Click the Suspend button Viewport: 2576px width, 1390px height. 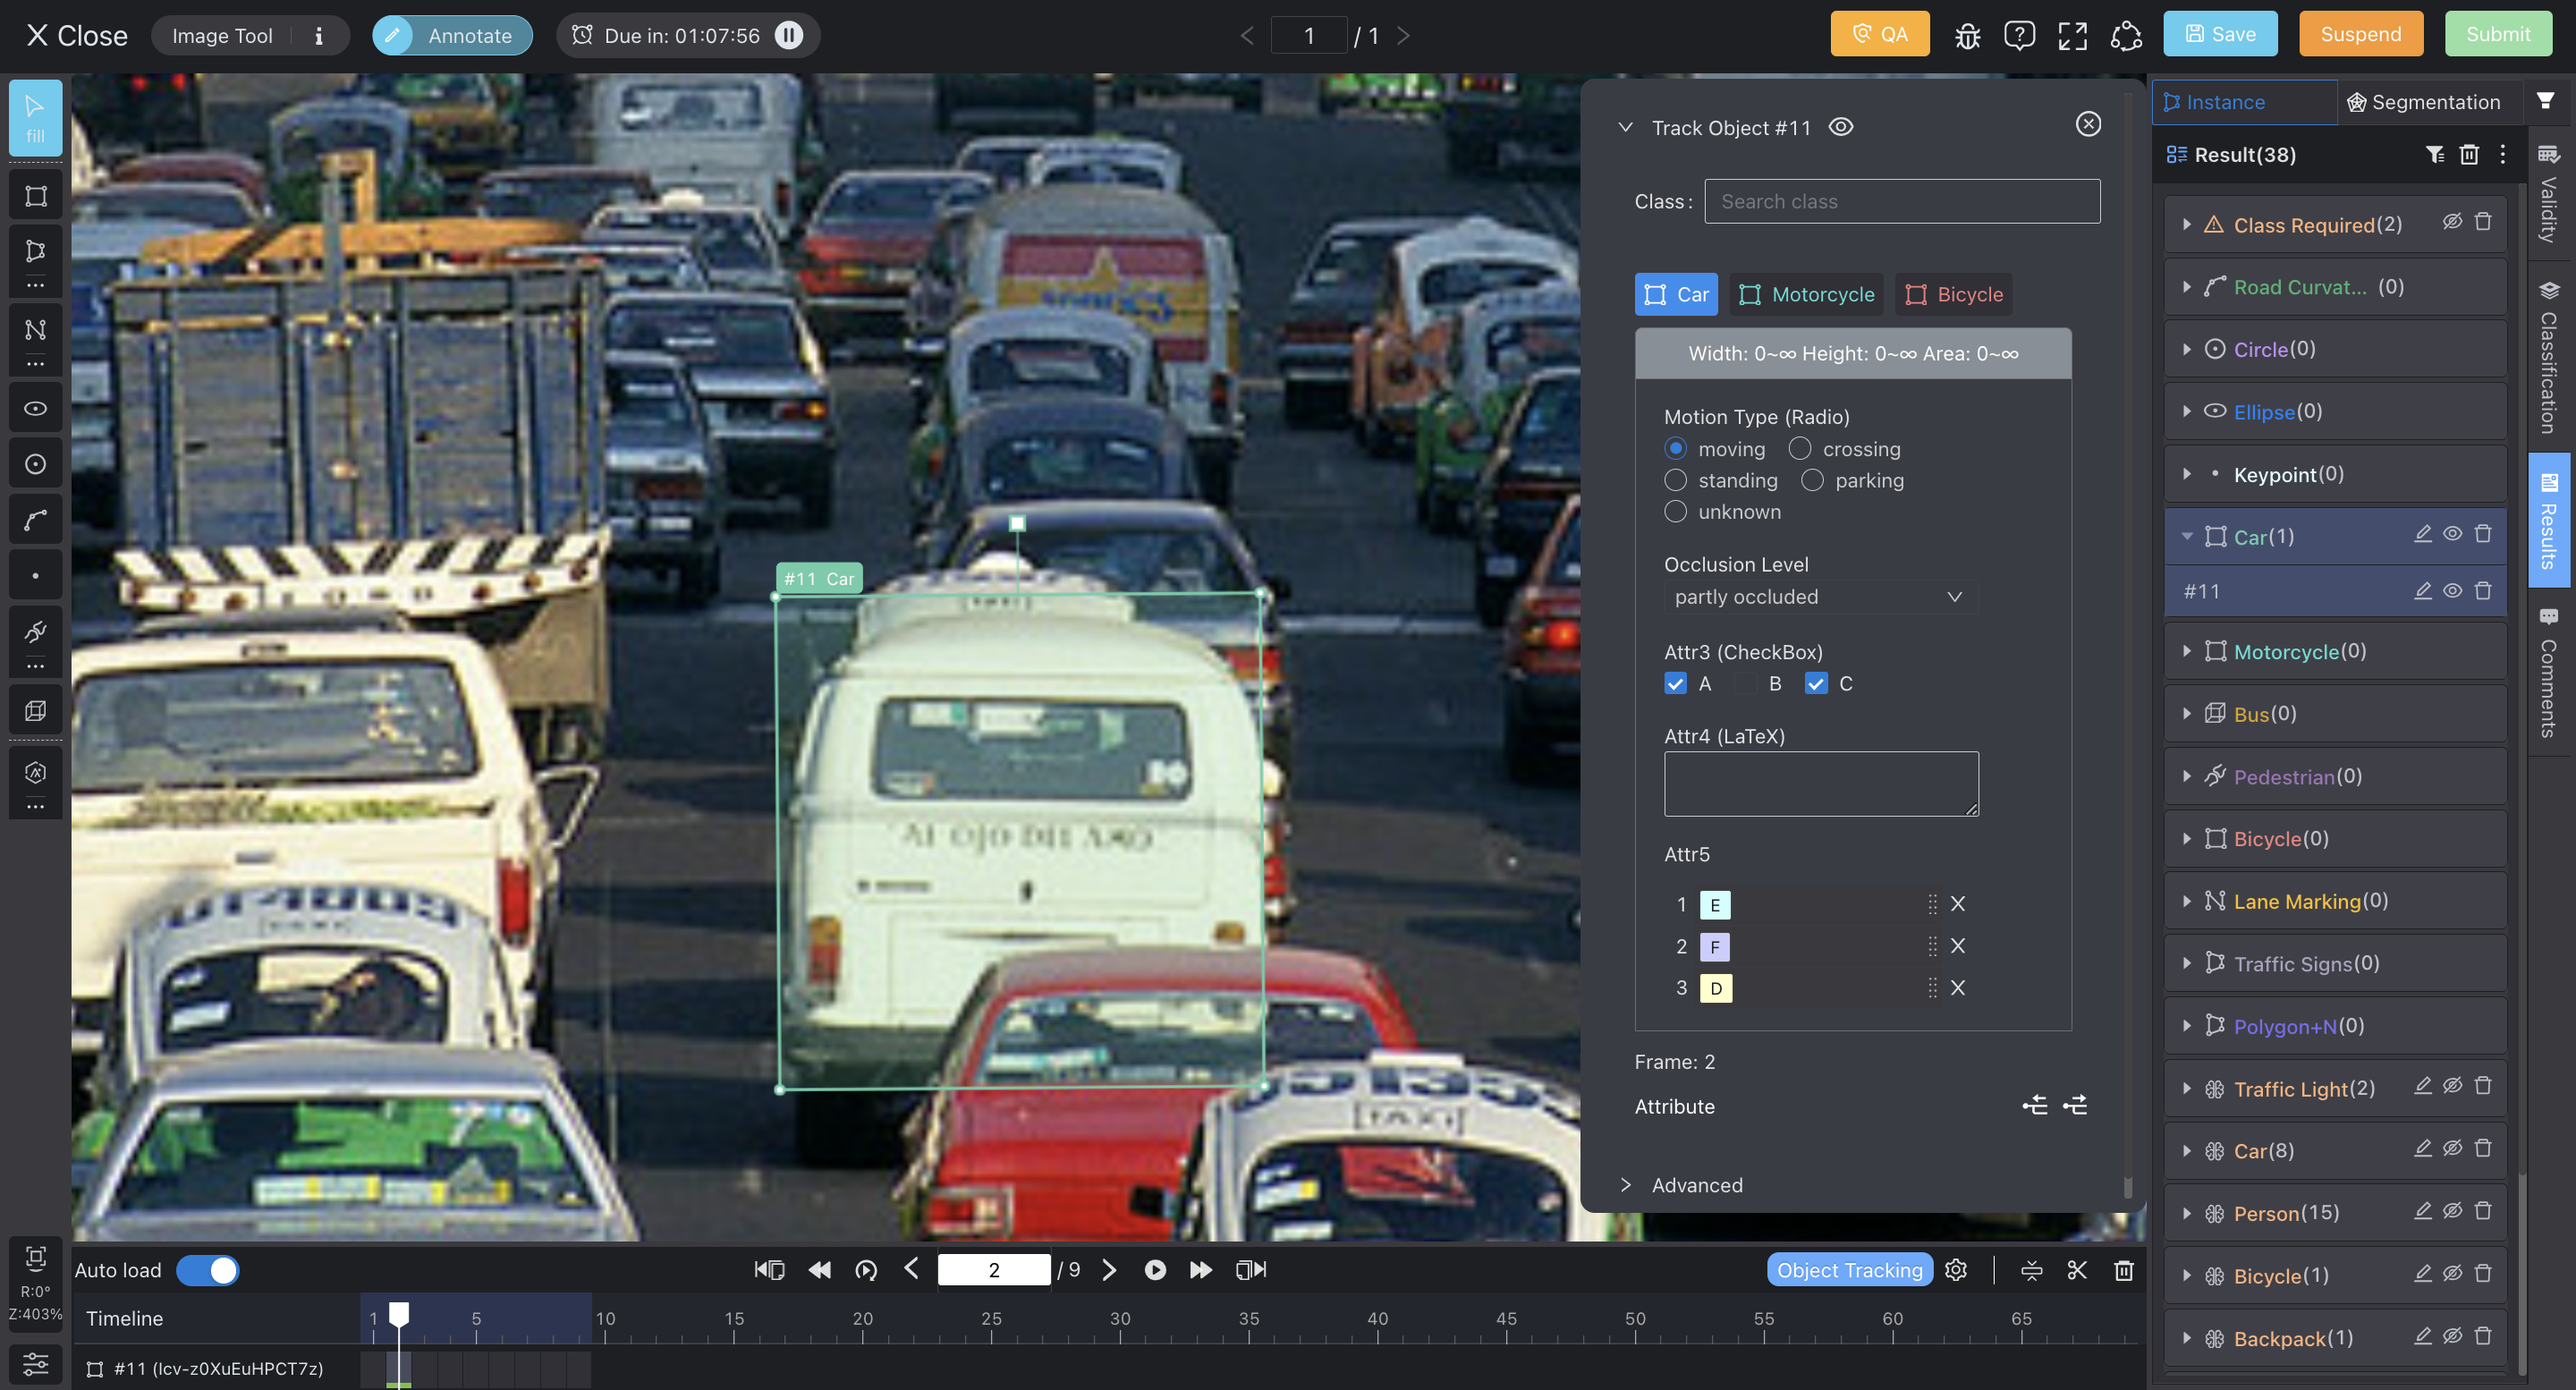tap(2368, 34)
